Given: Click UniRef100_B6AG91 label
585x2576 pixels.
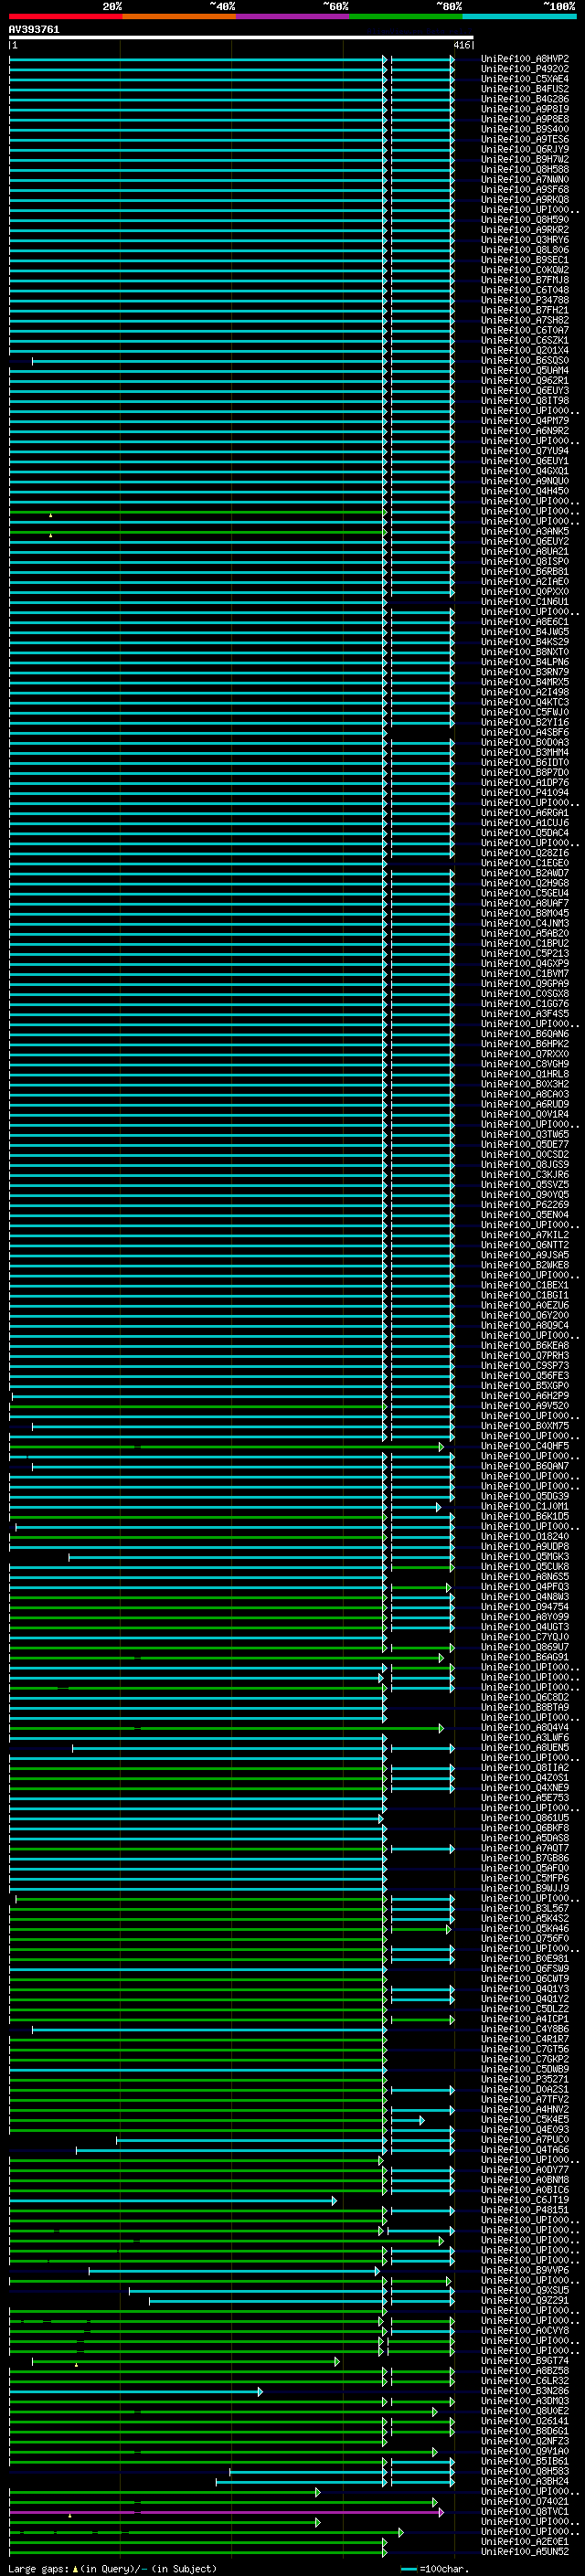Looking at the screenshot, I should (x=524, y=1656).
